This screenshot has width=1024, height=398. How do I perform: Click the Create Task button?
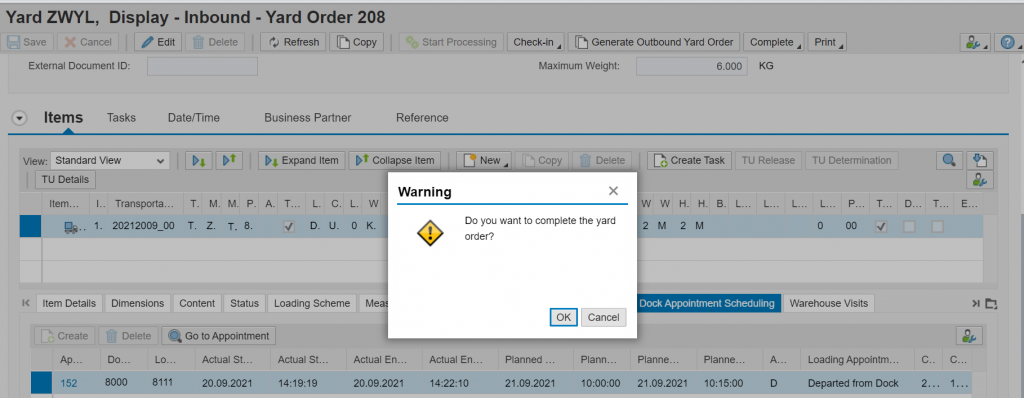[689, 160]
